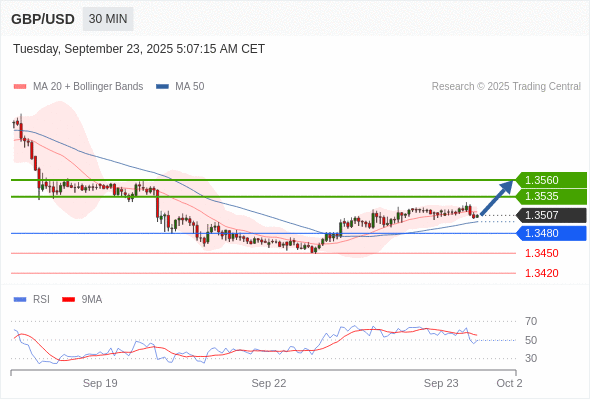Click the current price 1.3507 tag
The image size is (590, 400).
tap(551, 215)
